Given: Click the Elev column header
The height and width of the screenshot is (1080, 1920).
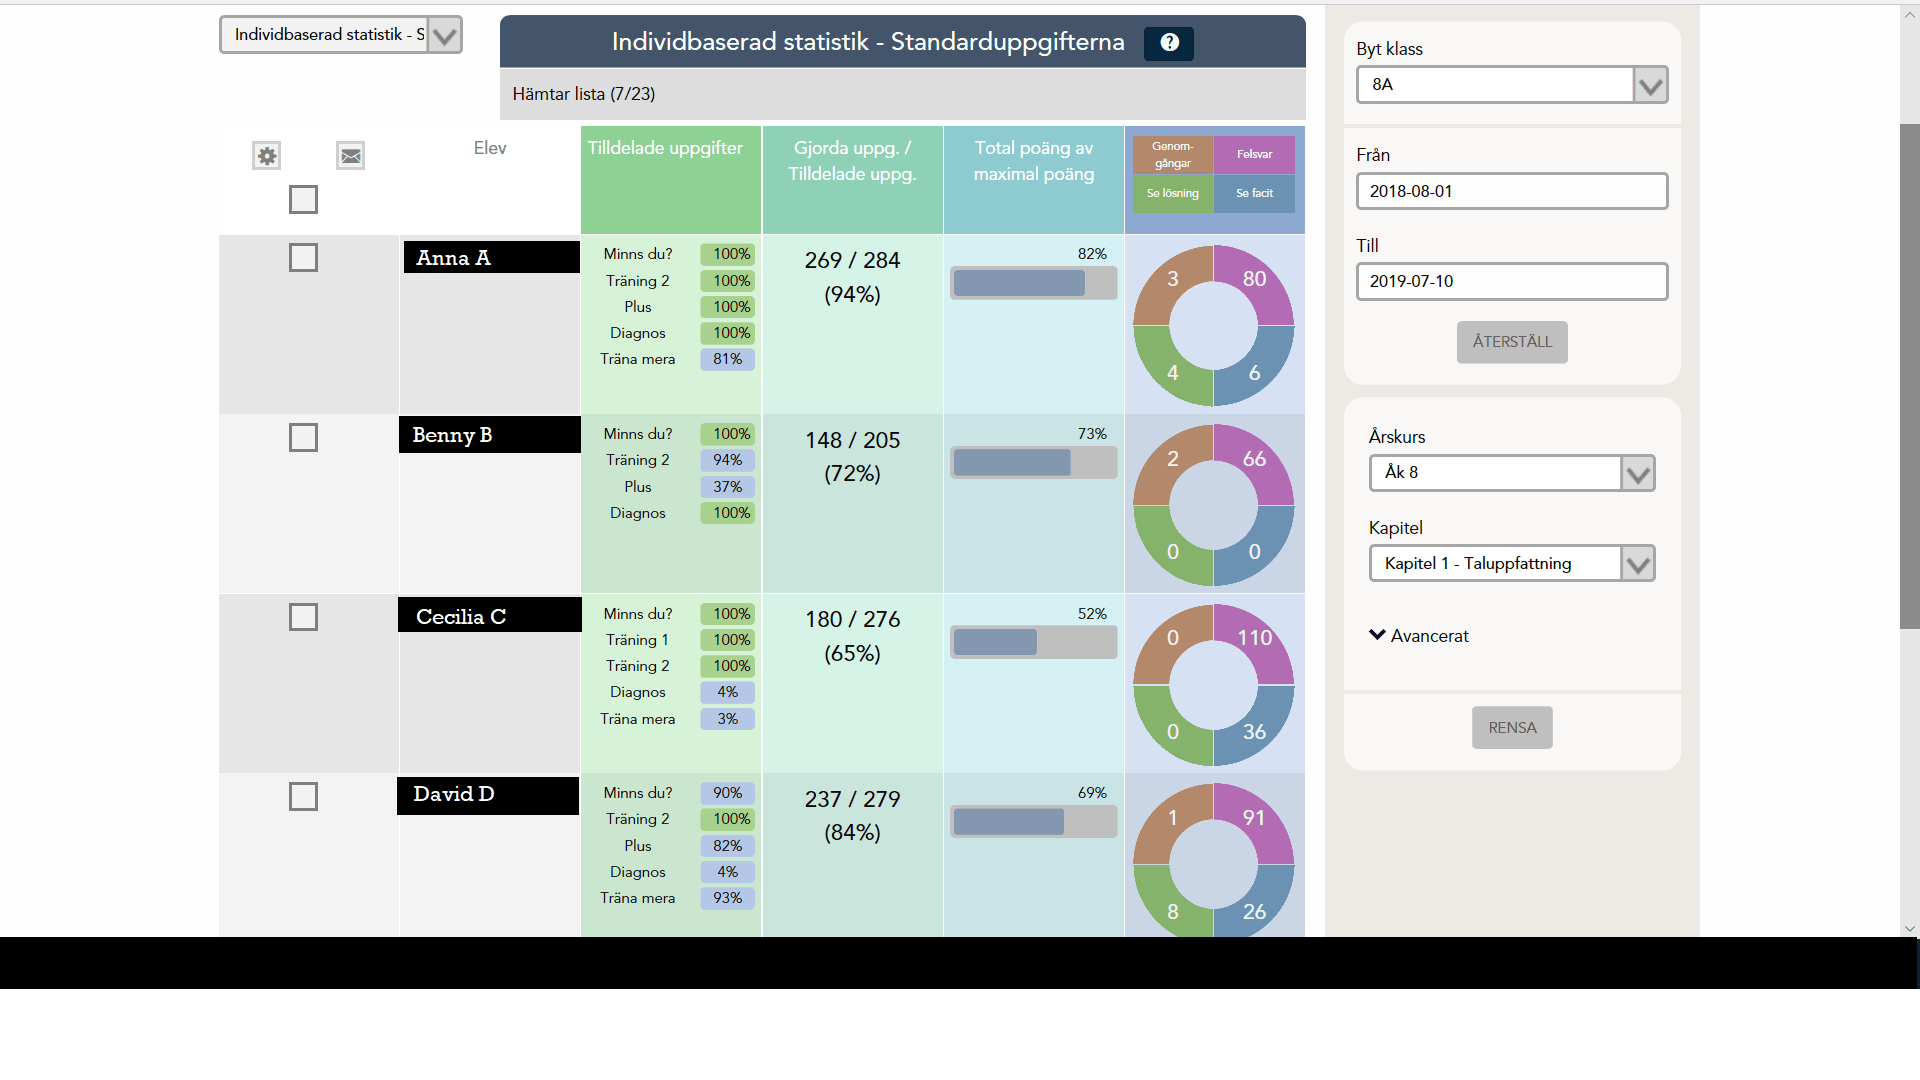Looking at the screenshot, I should pos(490,148).
